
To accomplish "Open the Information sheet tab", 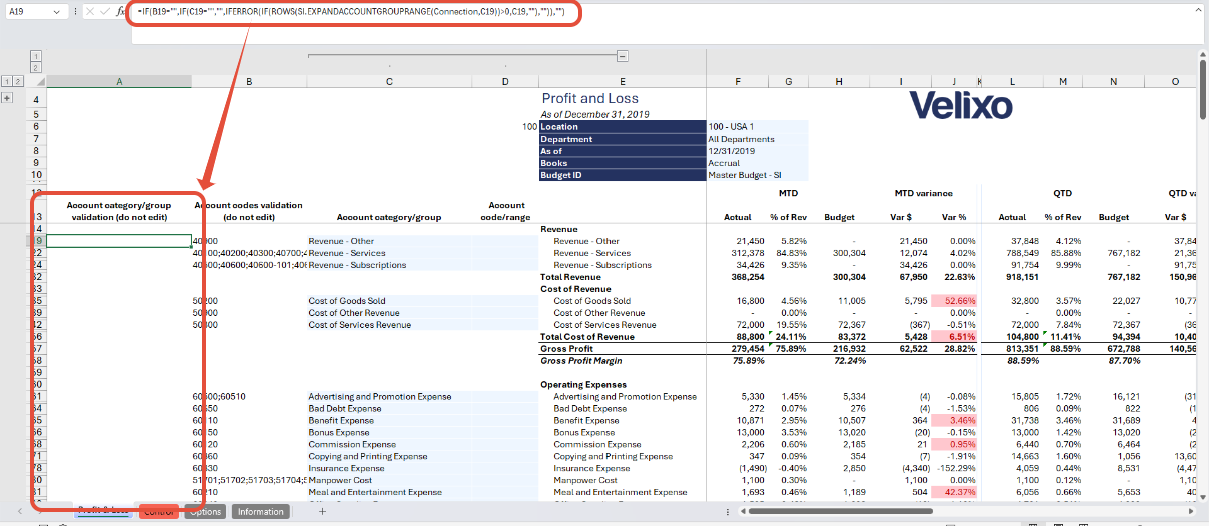I will click(x=260, y=512).
